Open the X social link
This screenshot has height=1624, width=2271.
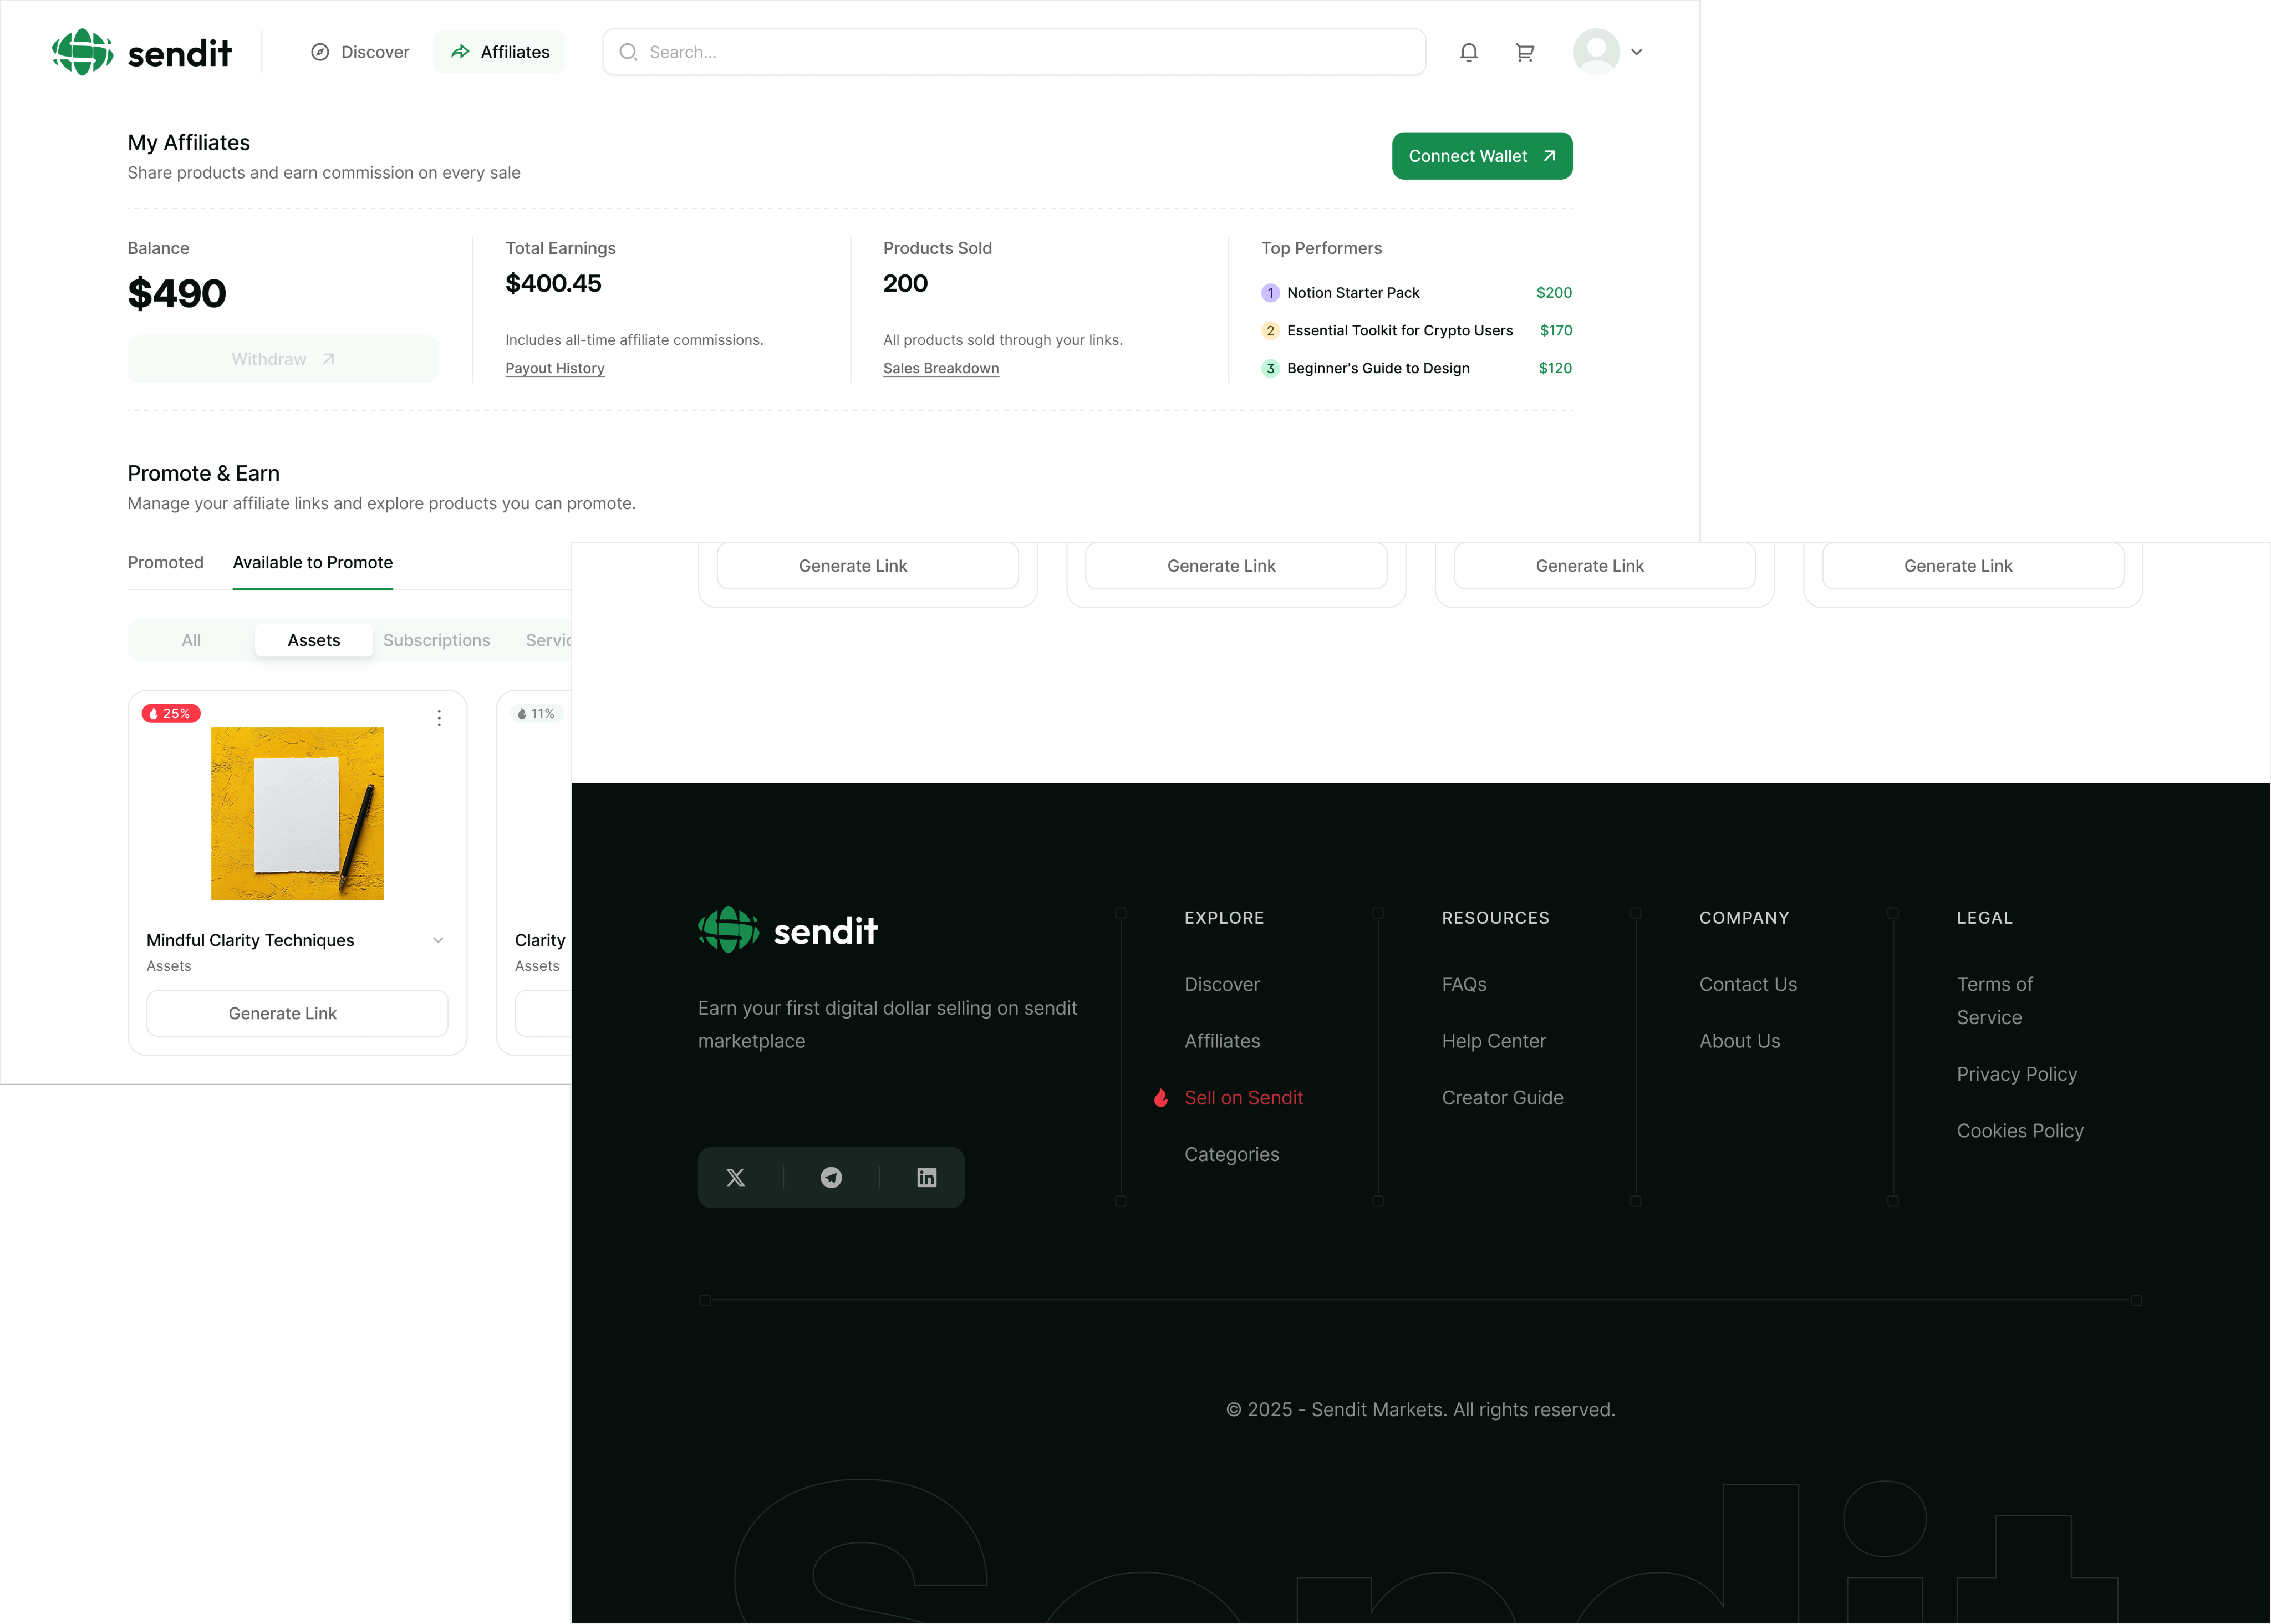(736, 1178)
